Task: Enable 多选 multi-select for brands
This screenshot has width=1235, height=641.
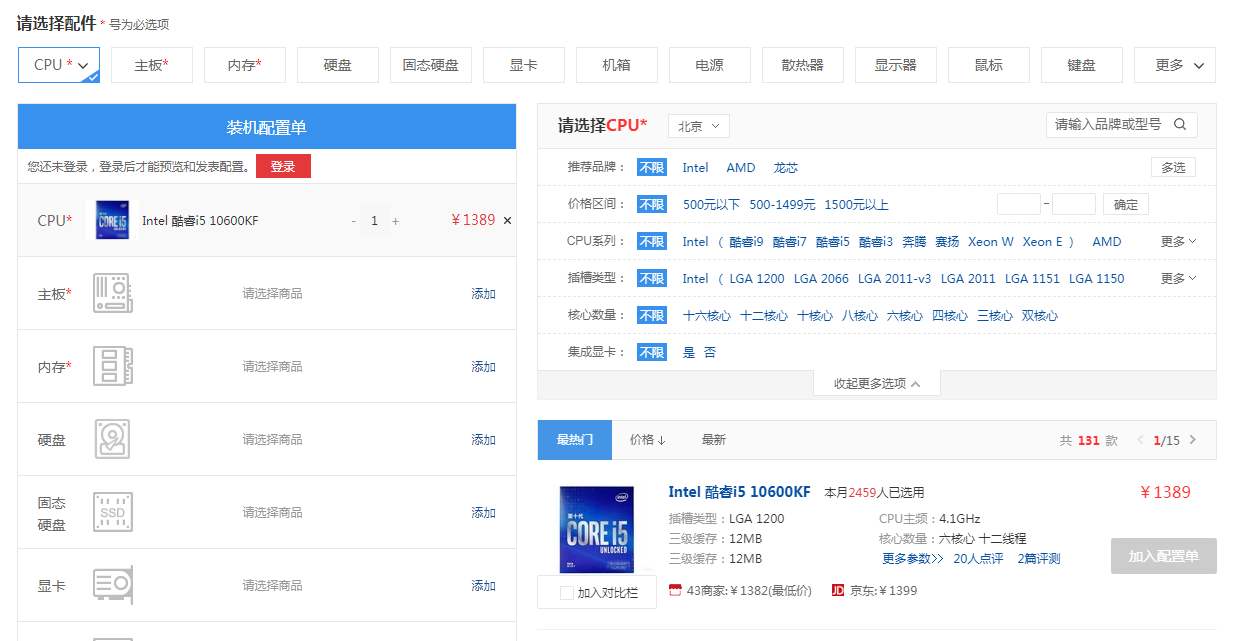Action: [1173, 168]
